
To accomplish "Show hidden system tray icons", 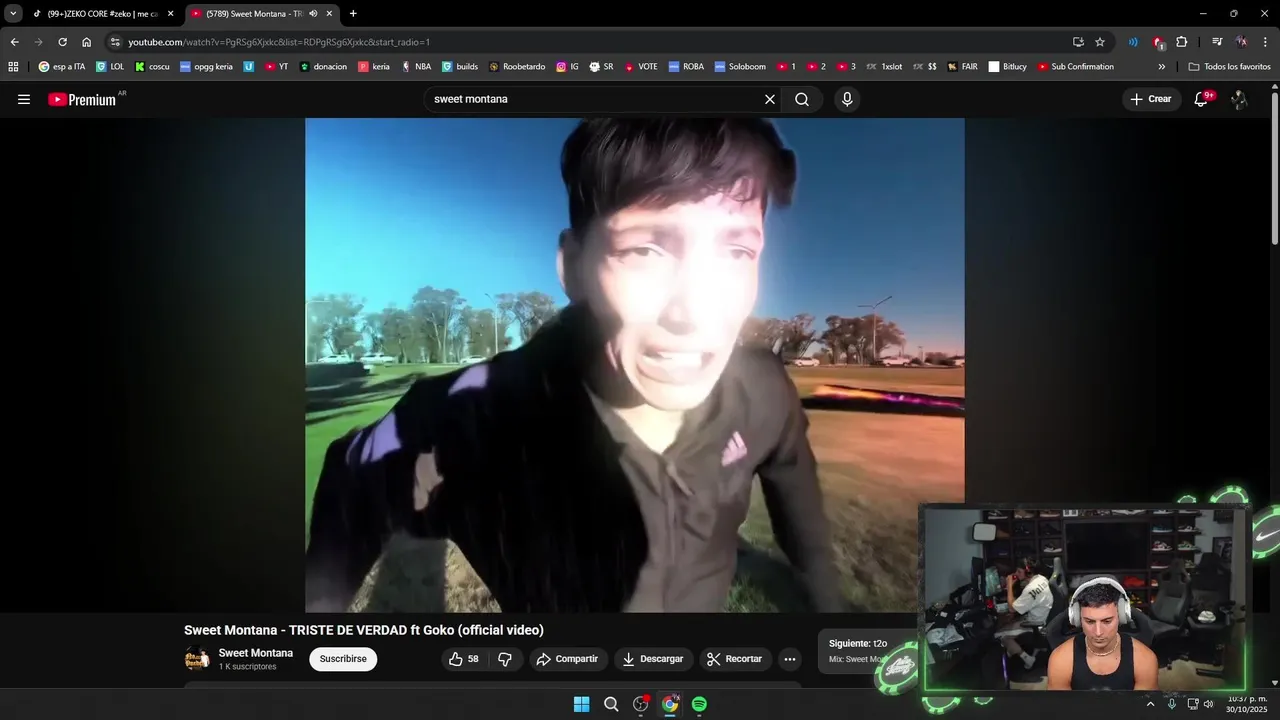I will coord(1150,704).
